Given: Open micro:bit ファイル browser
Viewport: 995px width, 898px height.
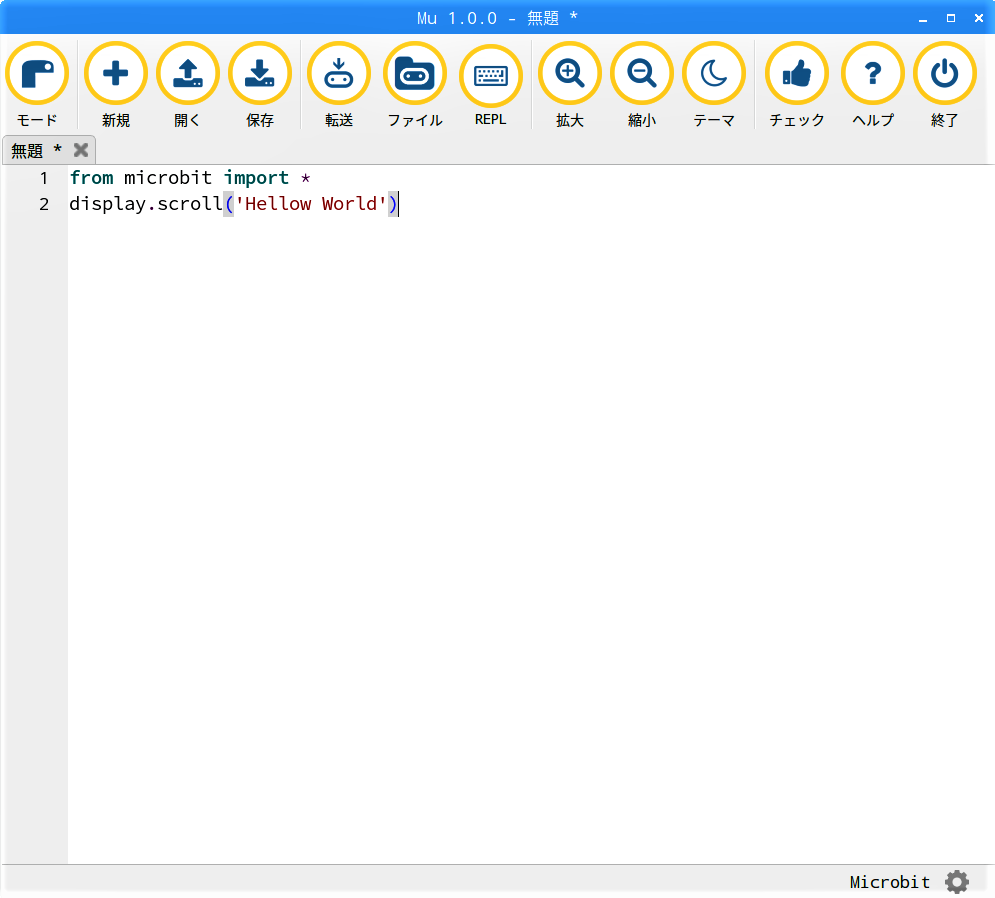Looking at the screenshot, I should 414,85.
